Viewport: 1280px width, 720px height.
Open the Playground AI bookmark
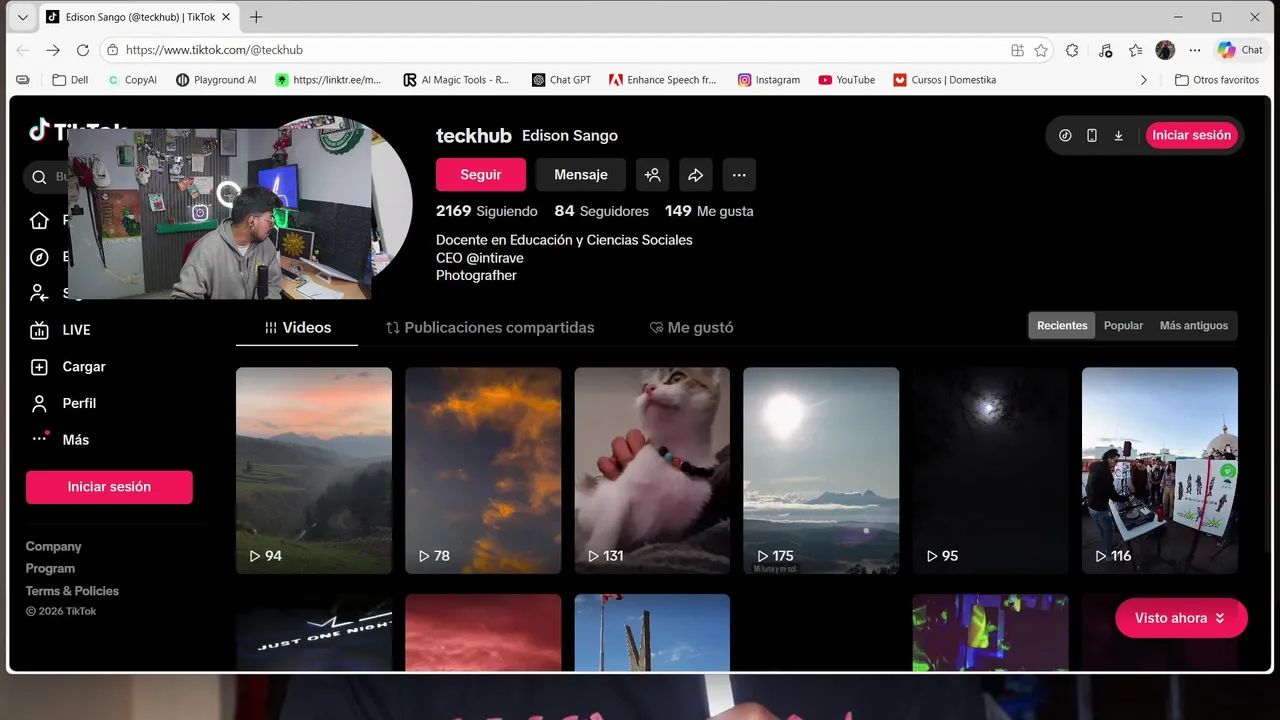click(216, 80)
